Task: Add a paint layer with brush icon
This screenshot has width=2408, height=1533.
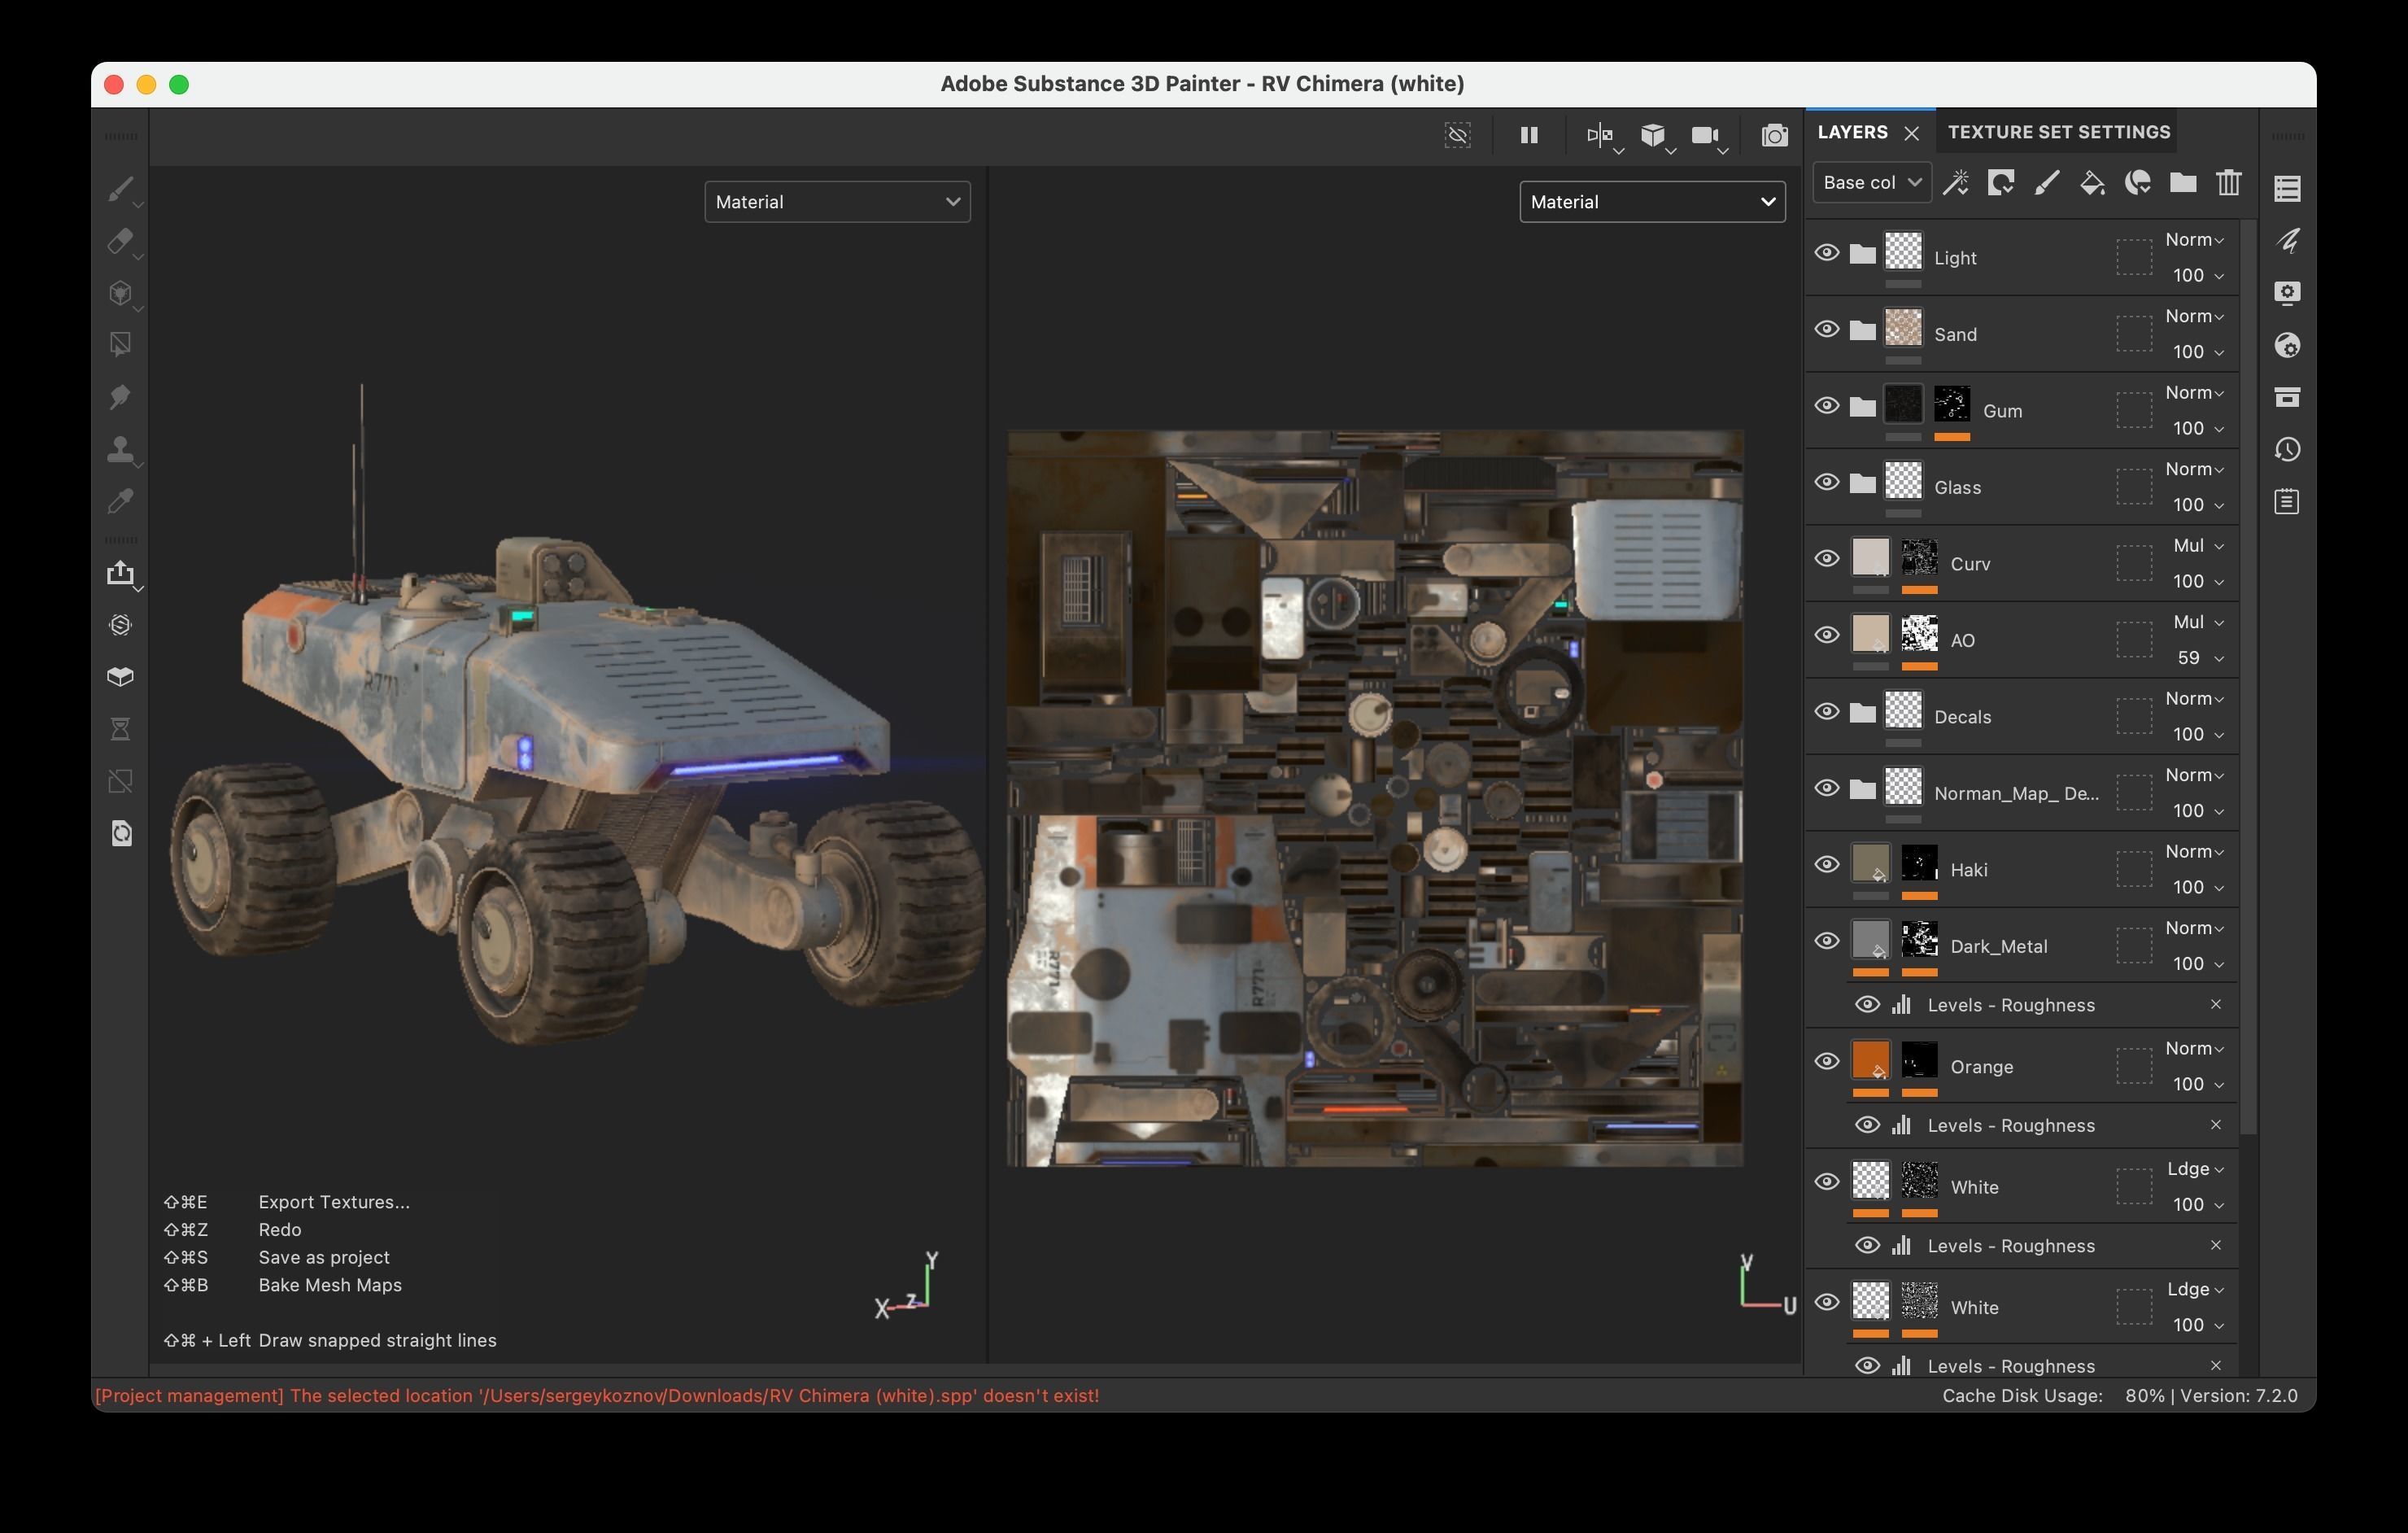Action: click(2046, 182)
